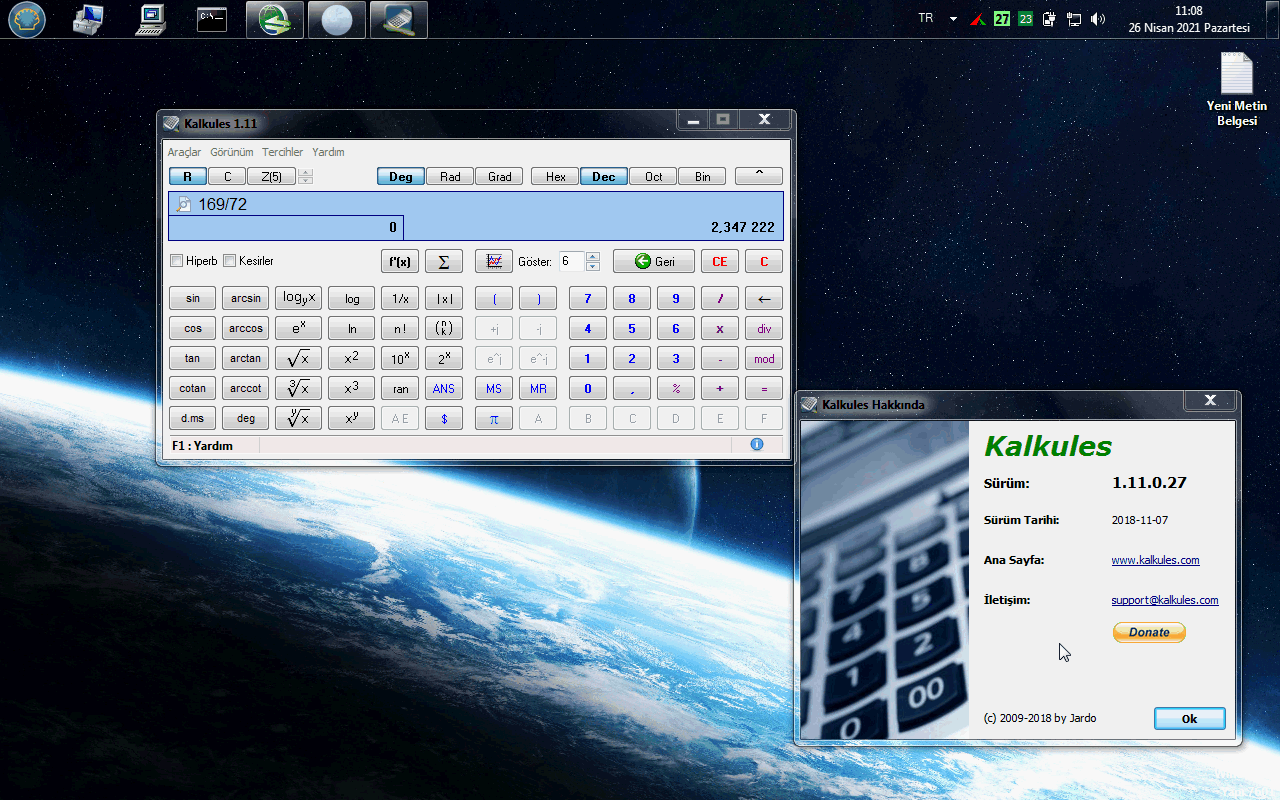1280x800 pixels.
Task: Click the log base y of x button
Action: [298, 298]
